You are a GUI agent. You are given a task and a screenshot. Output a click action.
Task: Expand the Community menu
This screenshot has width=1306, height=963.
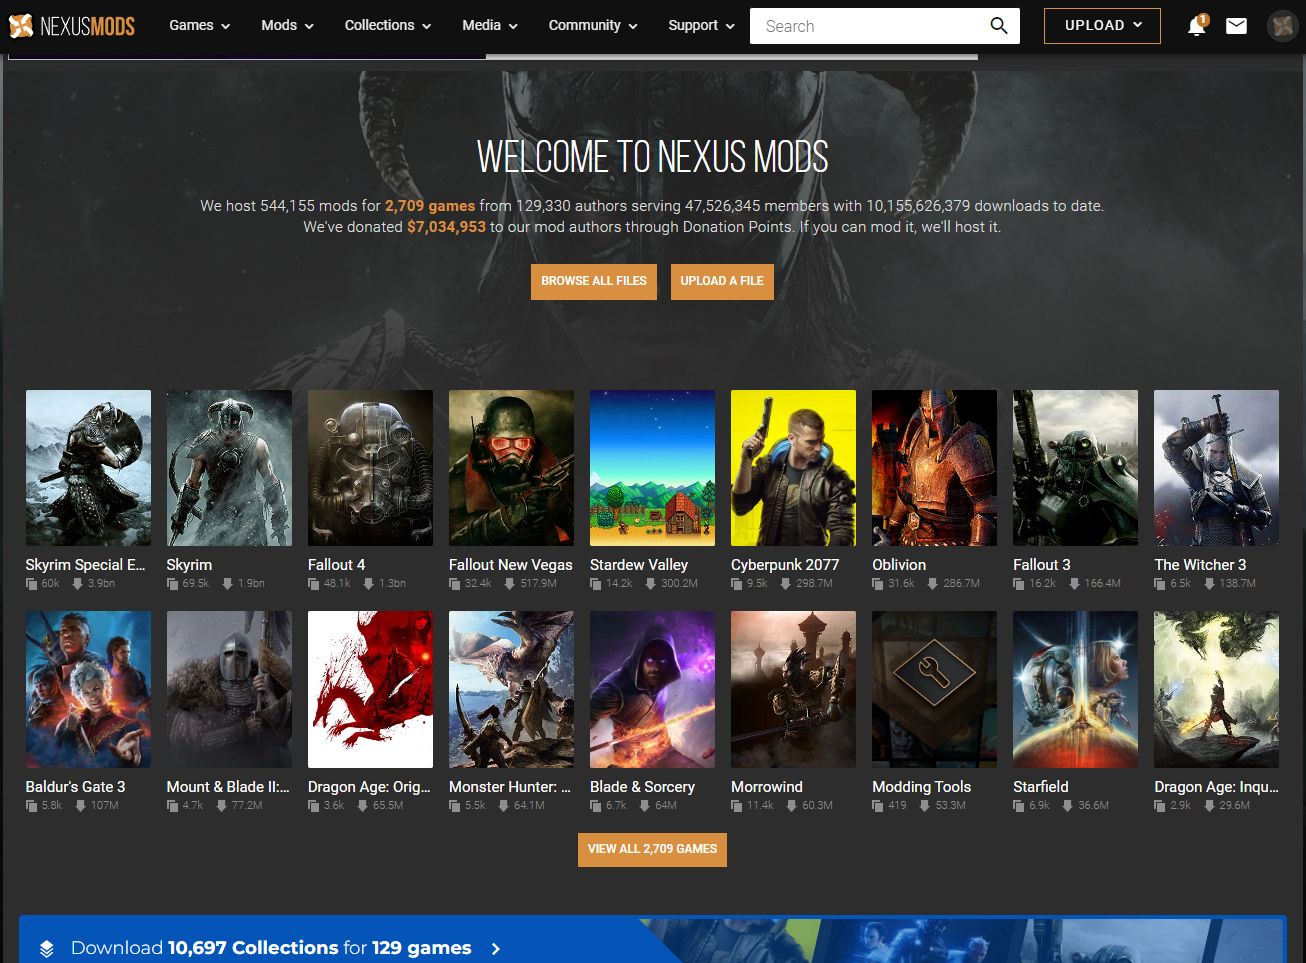tap(593, 26)
